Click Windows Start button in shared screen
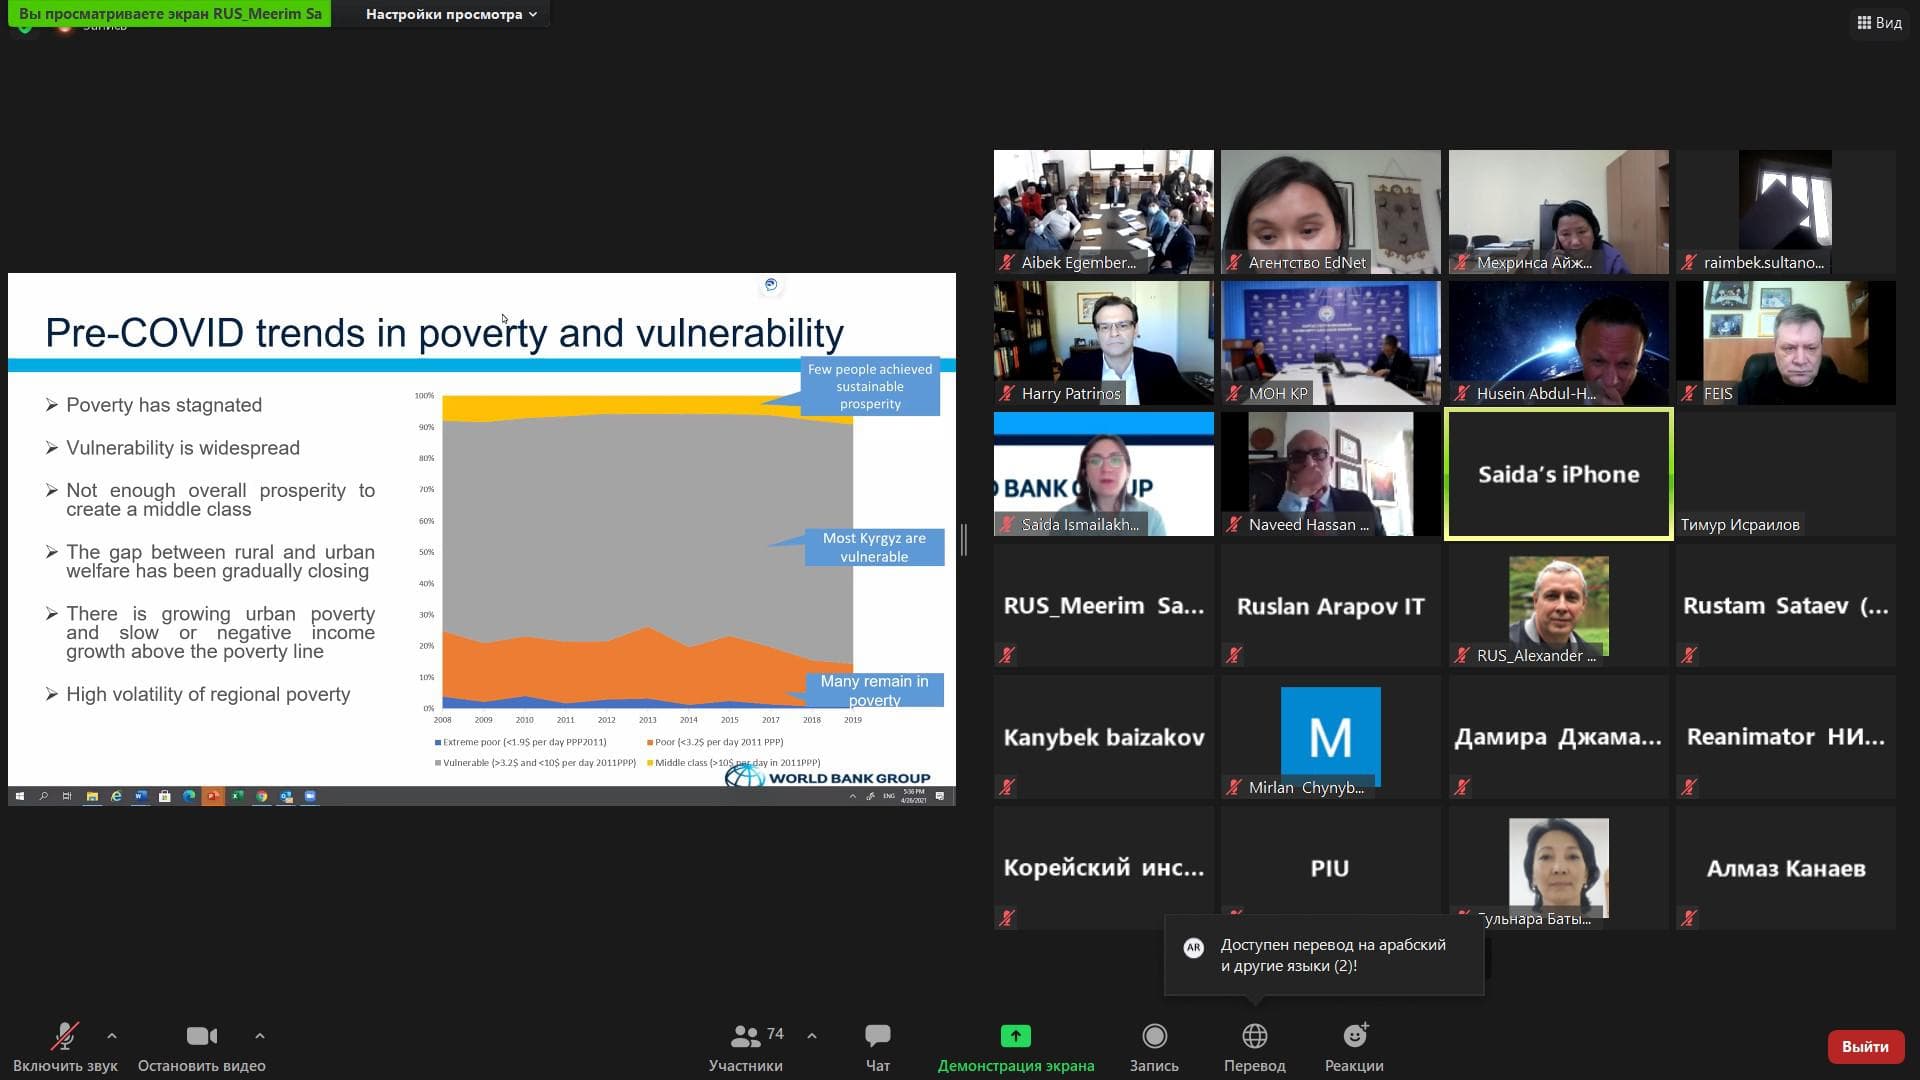Image resolution: width=1920 pixels, height=1080 pixels. pyautogui.click(x=19, y=796)
